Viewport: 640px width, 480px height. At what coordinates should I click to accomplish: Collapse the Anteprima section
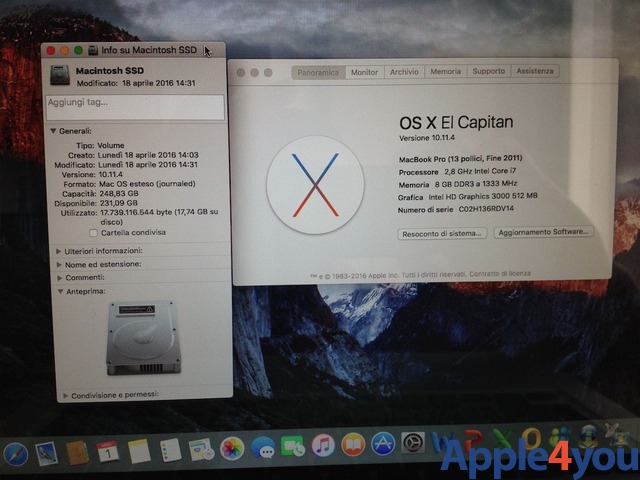click(x=60, y=292)
